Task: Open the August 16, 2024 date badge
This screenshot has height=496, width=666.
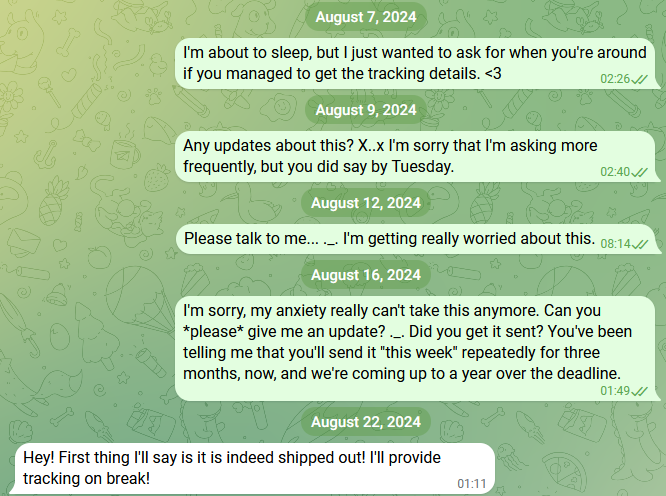Action: (x=365, y=275)
